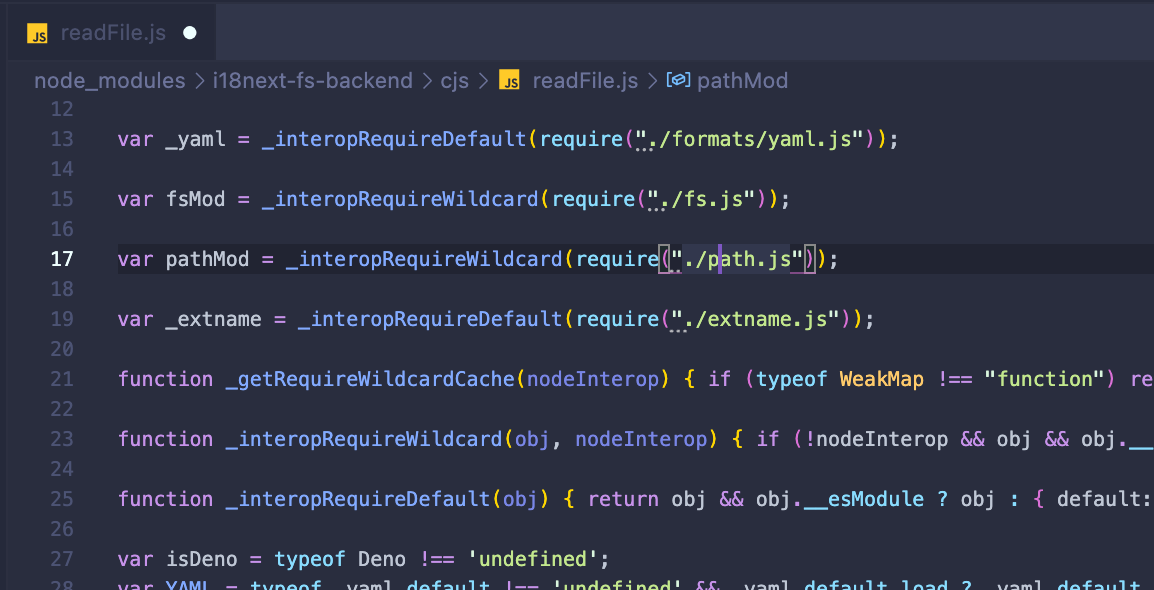The width and height of the screenshot is (1154, 590).
Task: Click the fsMod variable name
Action: click(196, 199)
